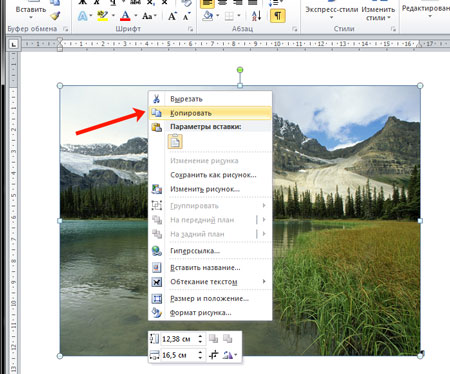Open the Изменить стили dropdown
The height and width of the screenshot is (374, 450).
coord(378,13)
